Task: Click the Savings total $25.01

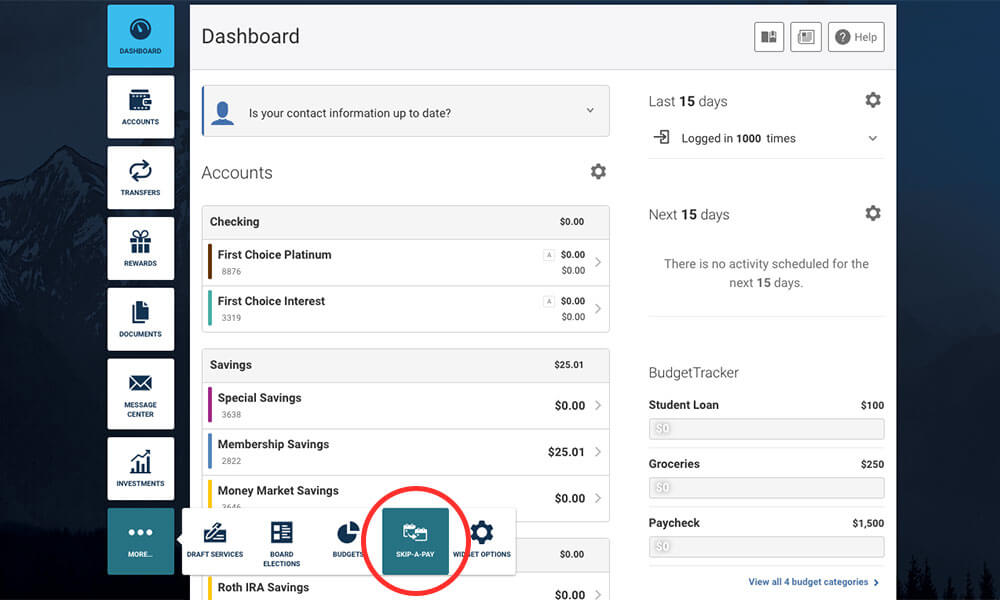Action: pos(569,365)
